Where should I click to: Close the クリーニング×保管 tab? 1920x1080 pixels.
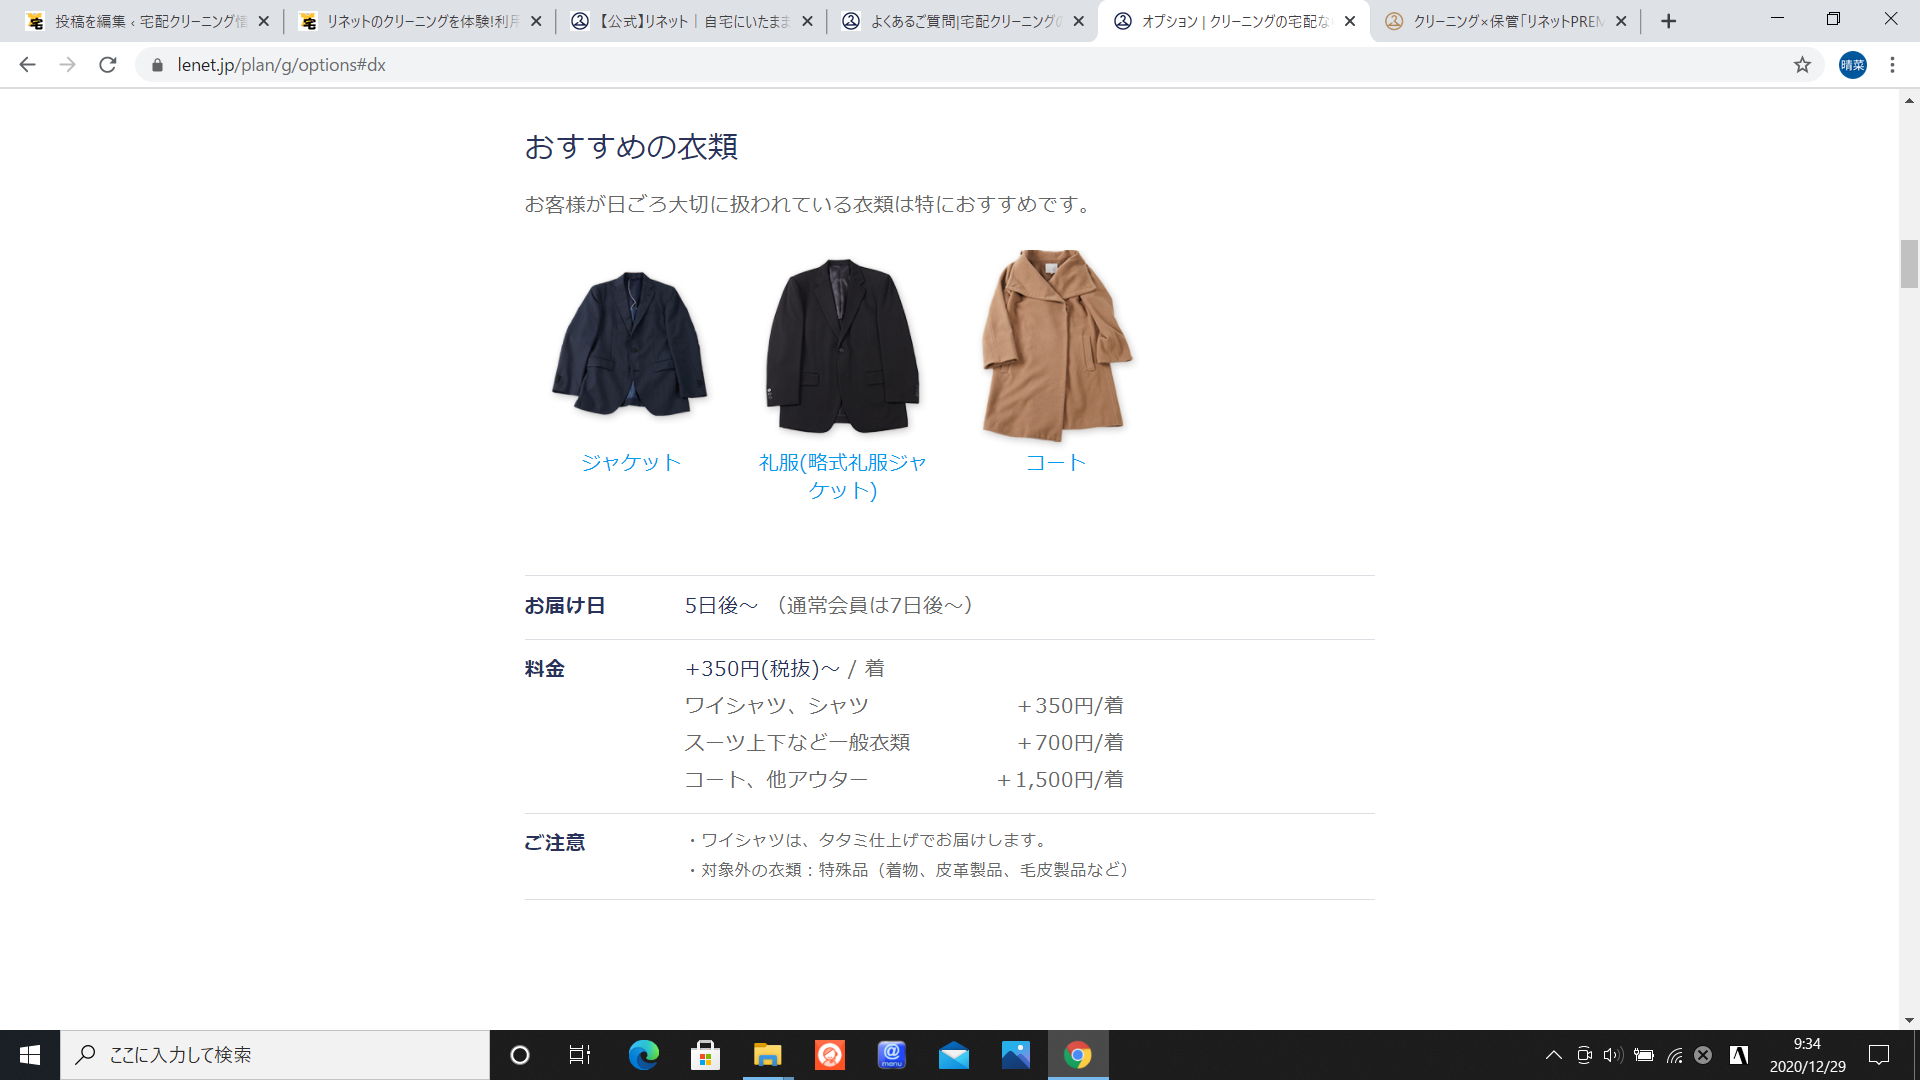pos(1621,21)
